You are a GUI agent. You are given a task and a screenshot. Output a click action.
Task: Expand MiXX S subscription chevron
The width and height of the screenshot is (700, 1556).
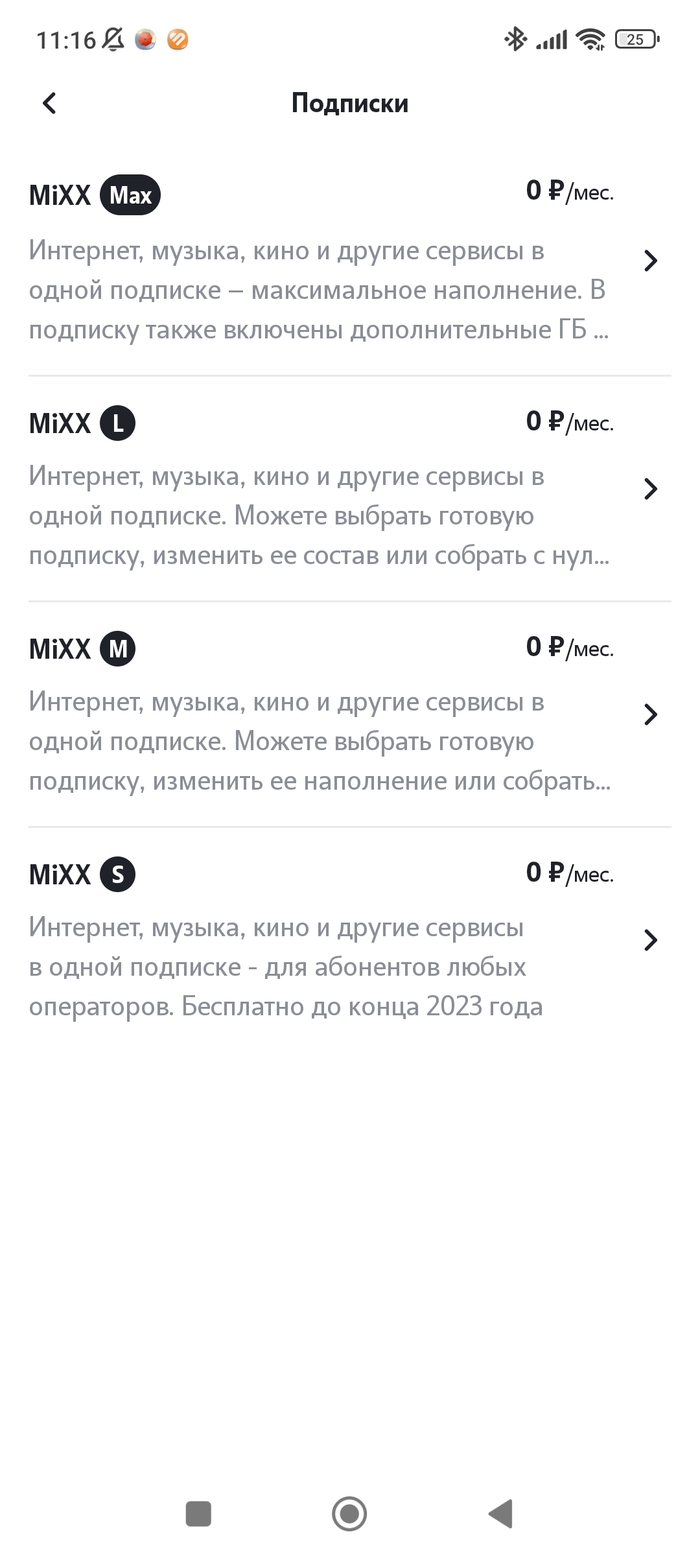pyautogui.click(x=651, y=940)
